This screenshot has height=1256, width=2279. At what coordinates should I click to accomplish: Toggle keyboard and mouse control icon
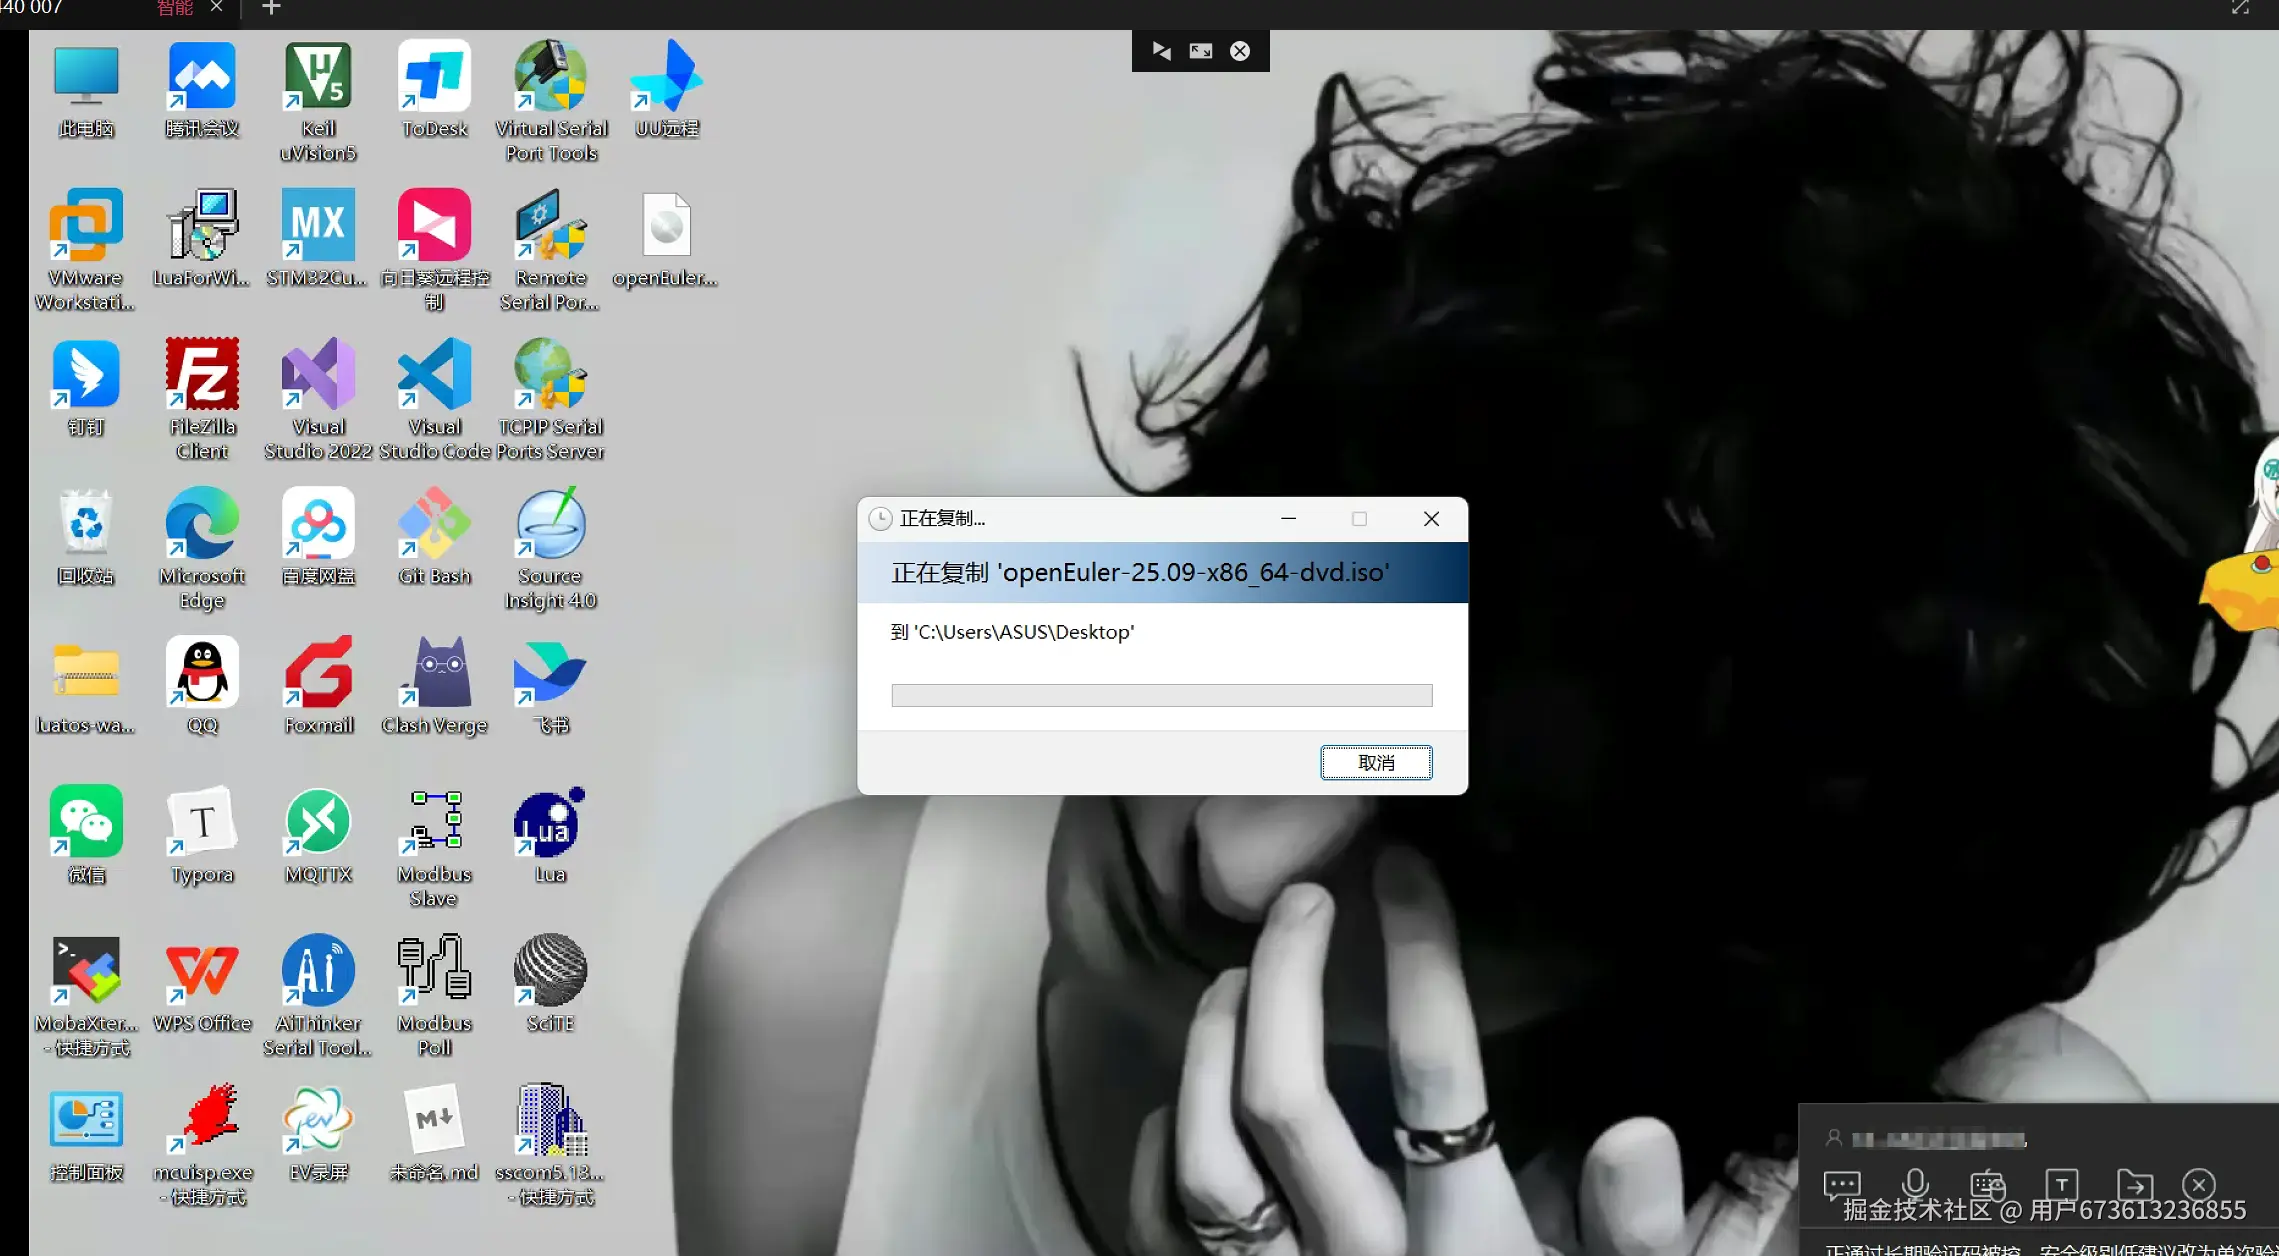[1987, 1186]
